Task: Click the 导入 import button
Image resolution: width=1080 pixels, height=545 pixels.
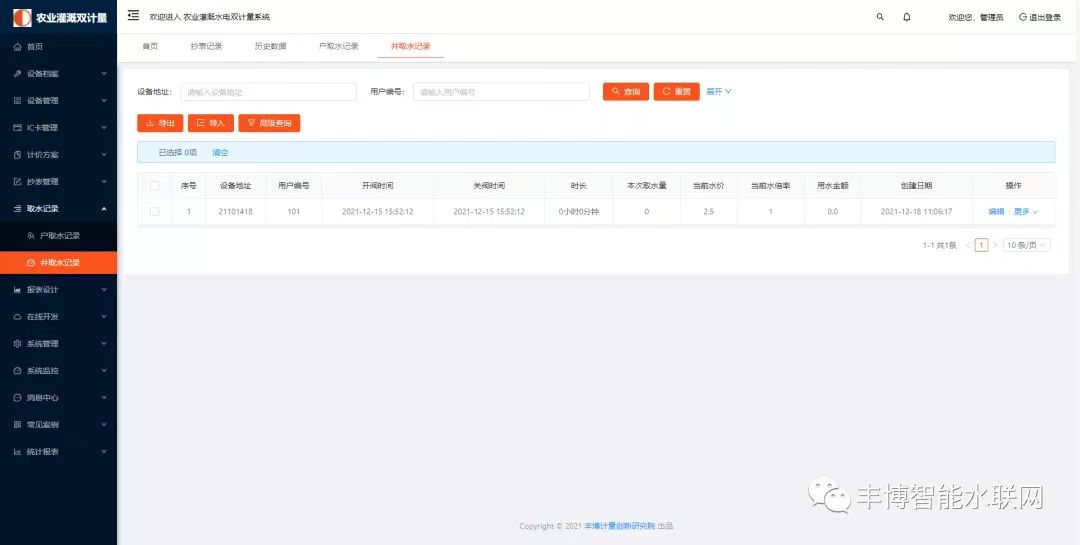Action: click(x=211, y=123)
